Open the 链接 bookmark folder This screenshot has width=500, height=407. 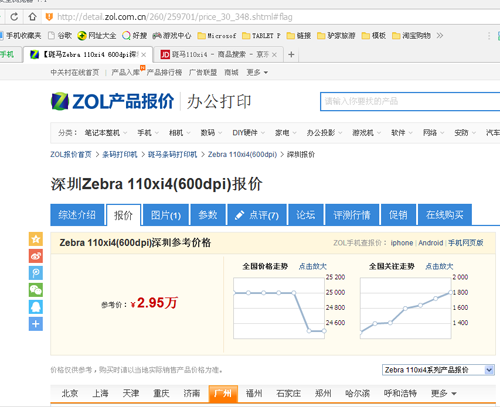click(x=299, y=35)
